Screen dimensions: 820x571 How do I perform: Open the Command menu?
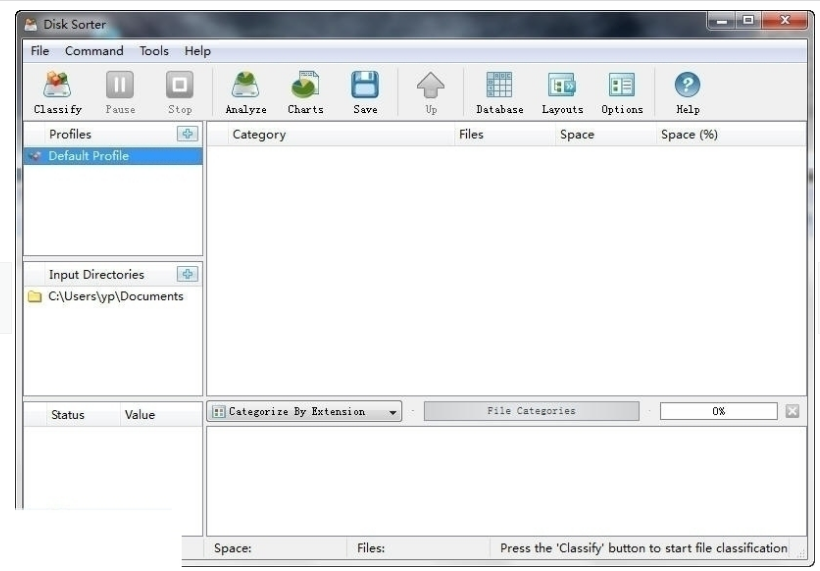pyautogui.click(x=94, y=51)
